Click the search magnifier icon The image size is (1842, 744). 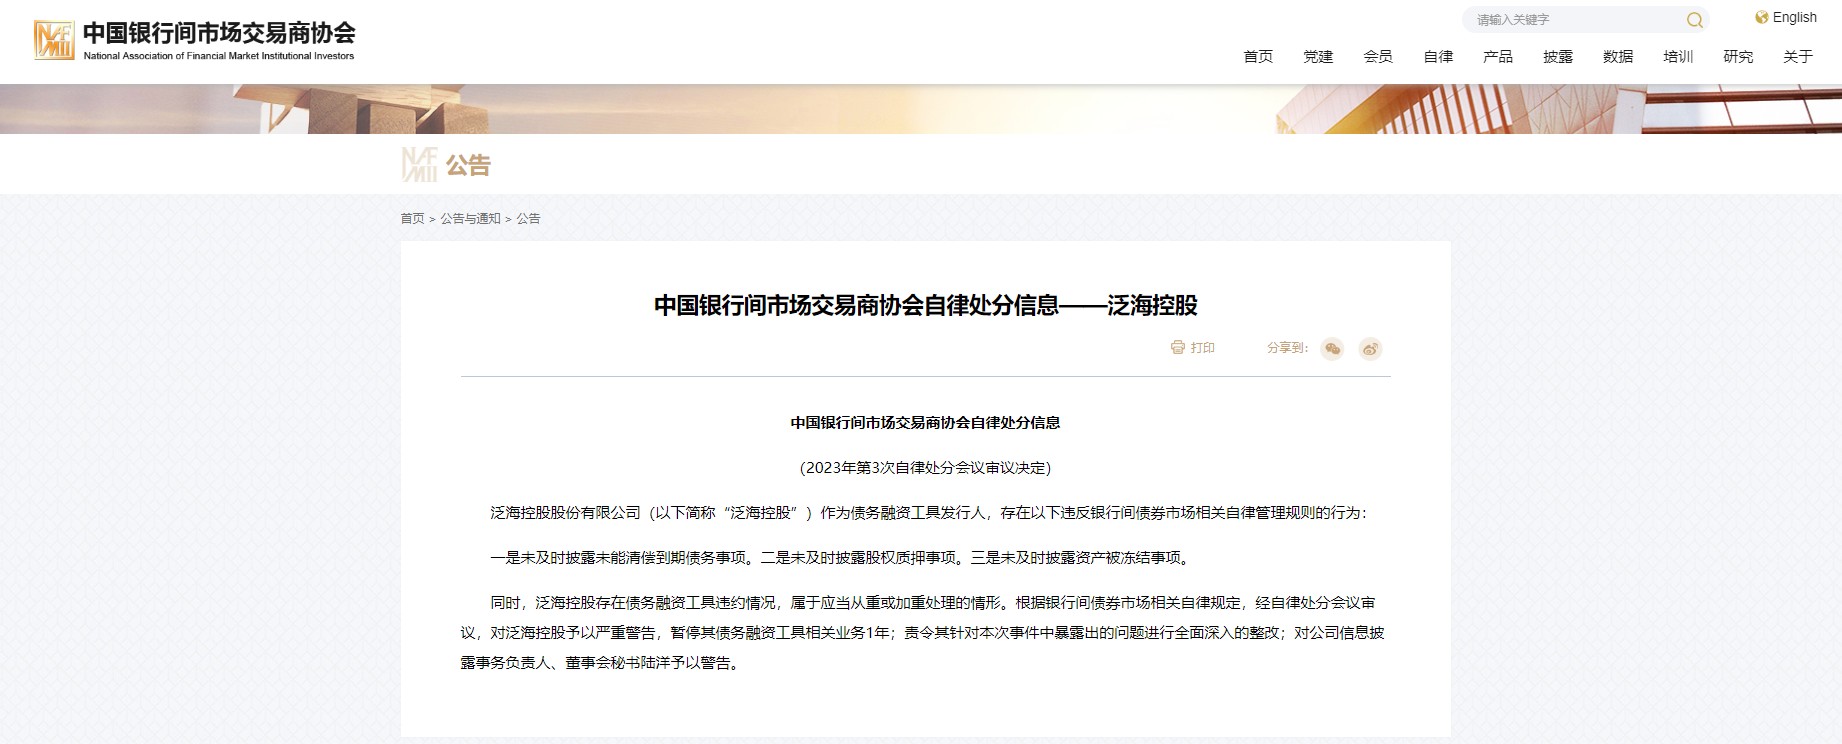click(1694, 20)
